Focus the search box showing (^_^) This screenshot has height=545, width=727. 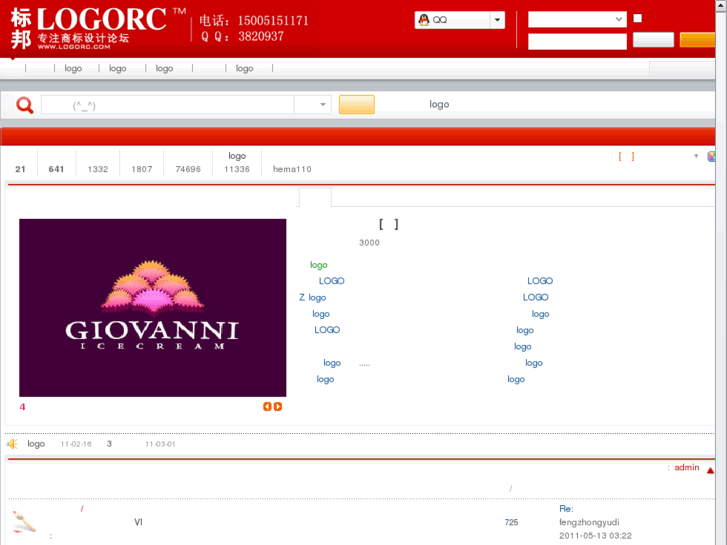click(167, 105)
